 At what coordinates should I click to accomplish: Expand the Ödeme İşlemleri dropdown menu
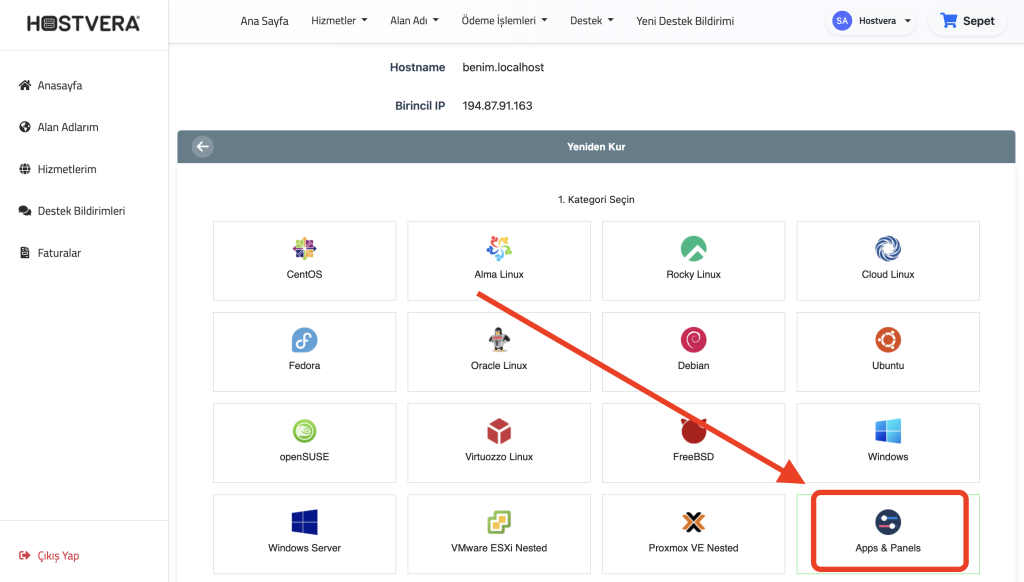(504, 20)
